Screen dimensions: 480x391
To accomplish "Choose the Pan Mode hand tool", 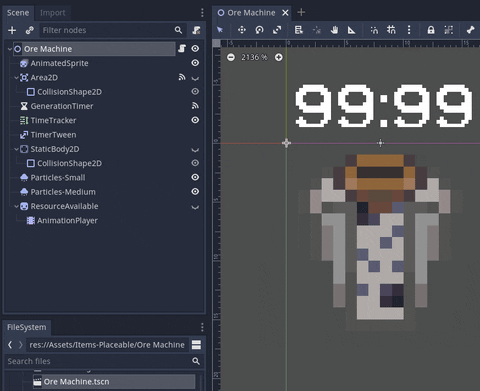I will (x=334, y=30).
